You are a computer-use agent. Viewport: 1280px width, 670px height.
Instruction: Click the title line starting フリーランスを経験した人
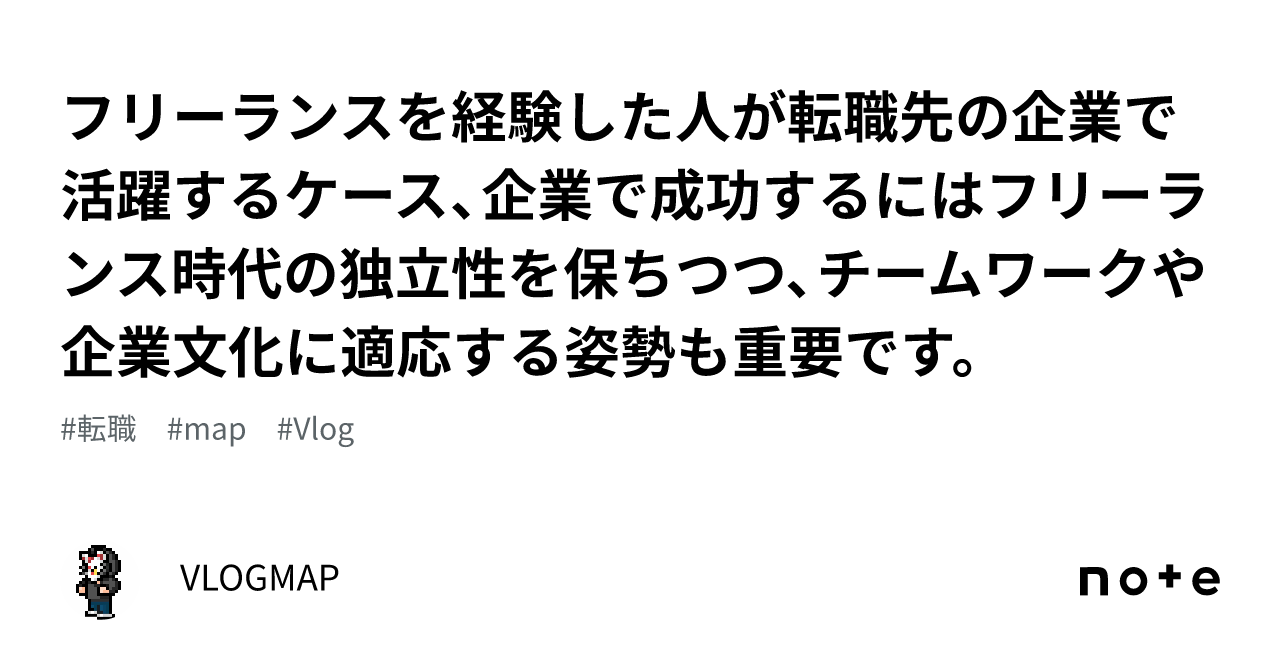click(x=623, y=124)
